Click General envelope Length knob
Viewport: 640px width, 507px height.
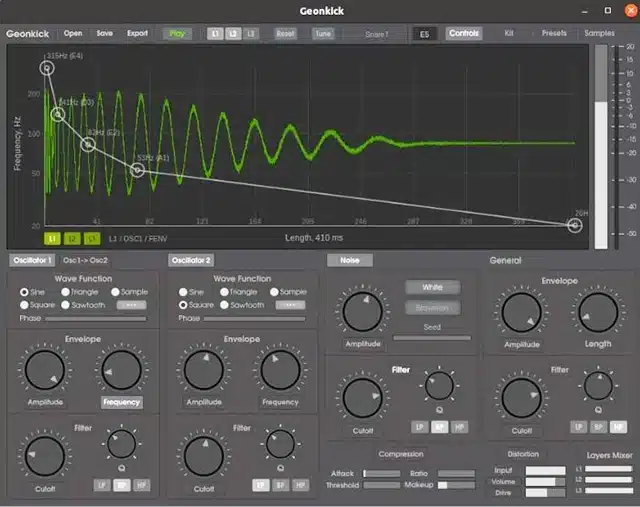(598, 313)
